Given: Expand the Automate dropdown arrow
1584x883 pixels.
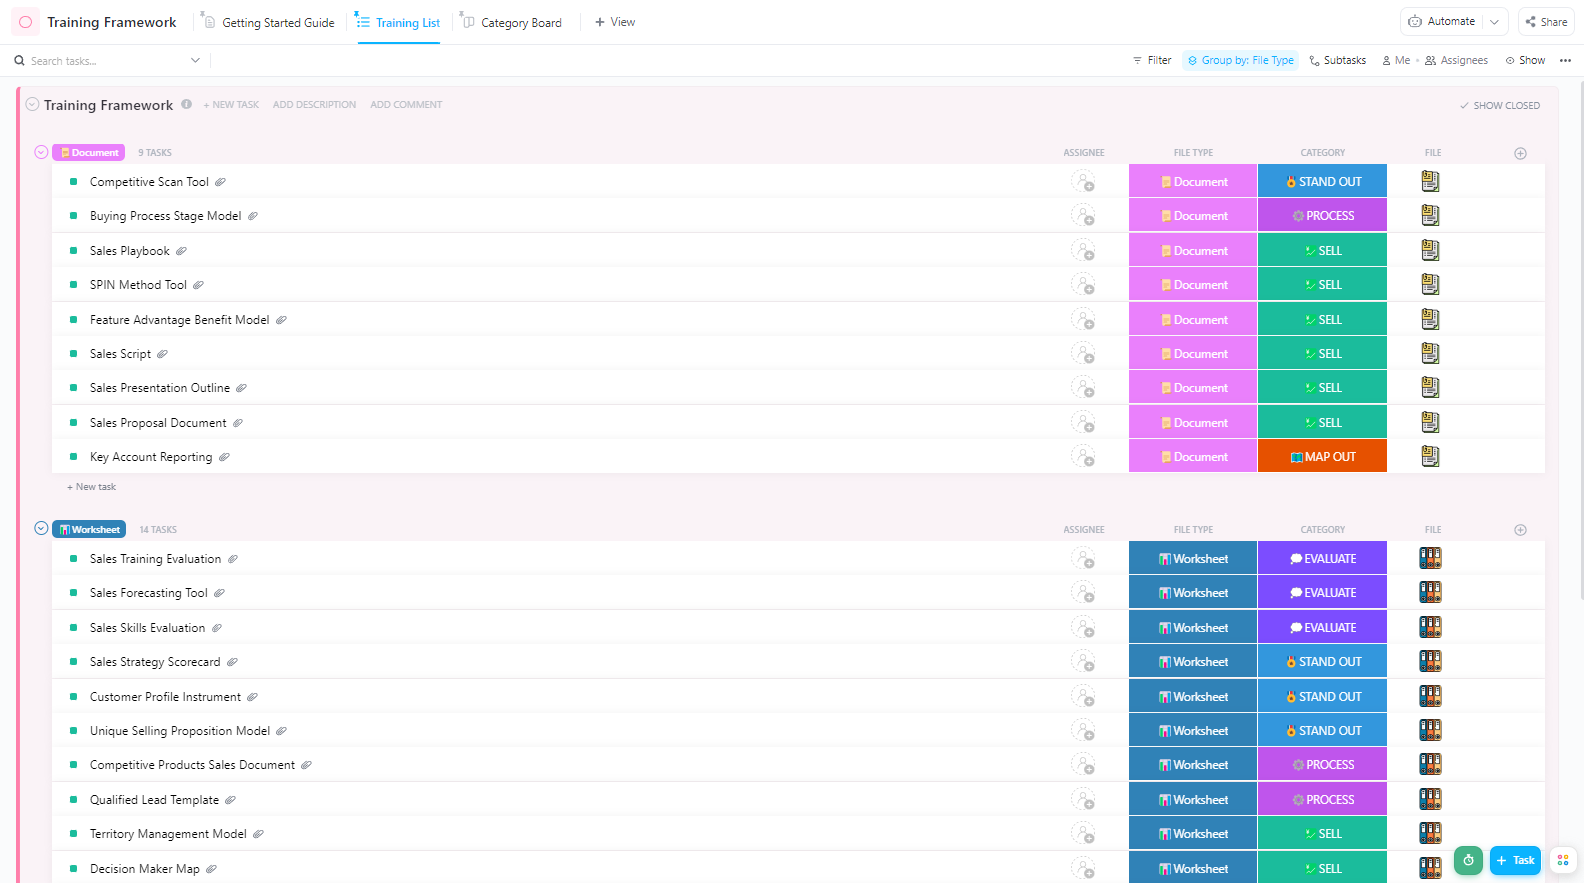Looking at the screenshot, I should 1495,22.
